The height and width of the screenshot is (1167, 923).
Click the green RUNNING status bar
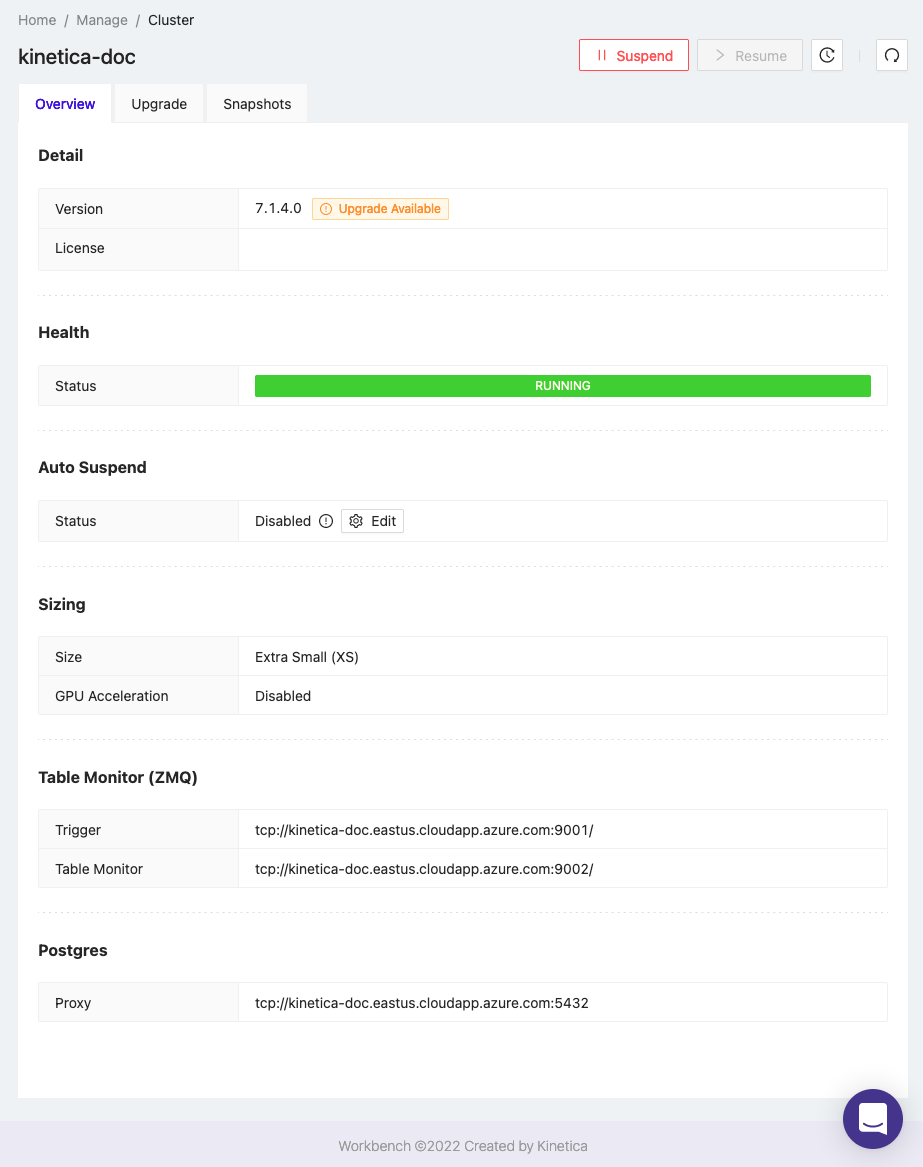[563, 385]
